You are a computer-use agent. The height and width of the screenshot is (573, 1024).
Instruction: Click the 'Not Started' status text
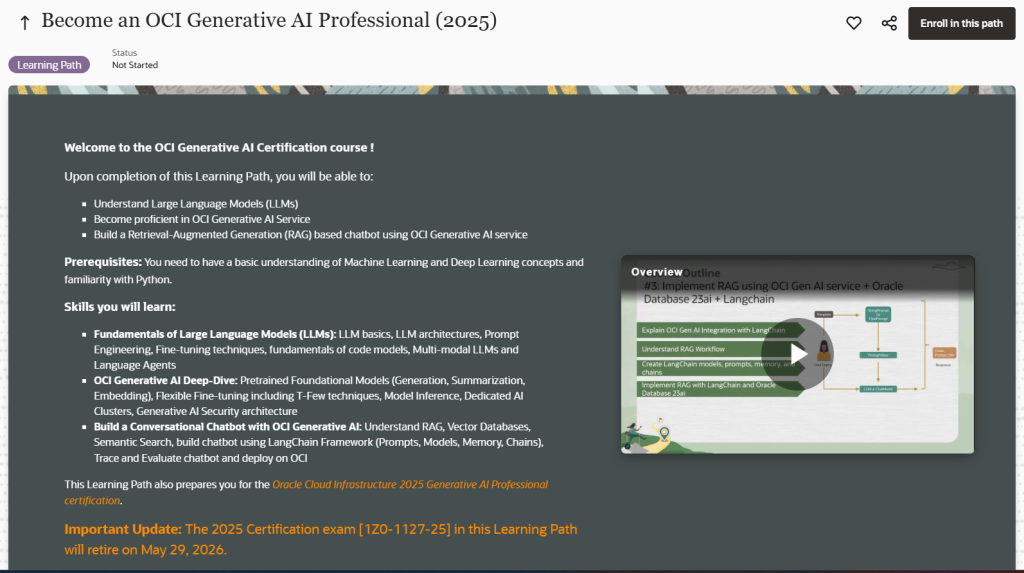[135, 65]
